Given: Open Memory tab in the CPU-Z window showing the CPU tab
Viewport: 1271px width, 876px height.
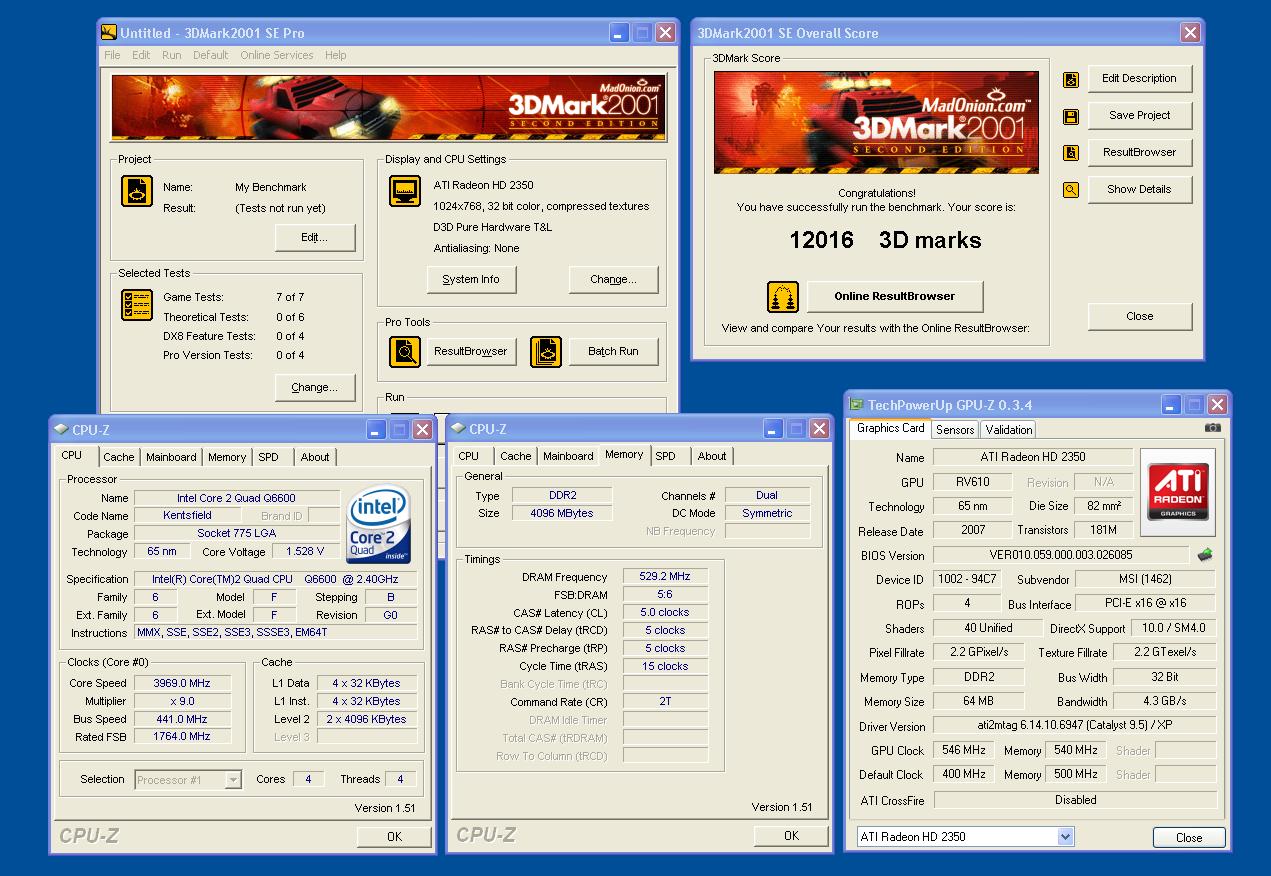Looking at the screenshot, I should [x=227, y=457].
